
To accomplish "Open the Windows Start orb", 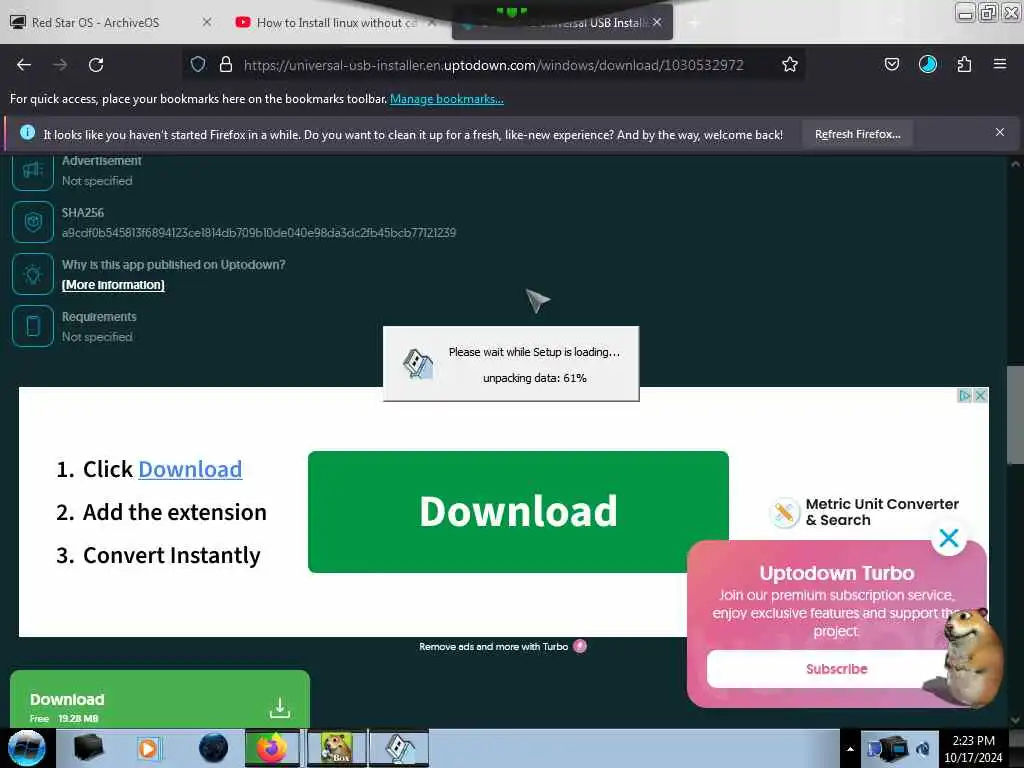I will pyautogui.click(x=27, y=748).
